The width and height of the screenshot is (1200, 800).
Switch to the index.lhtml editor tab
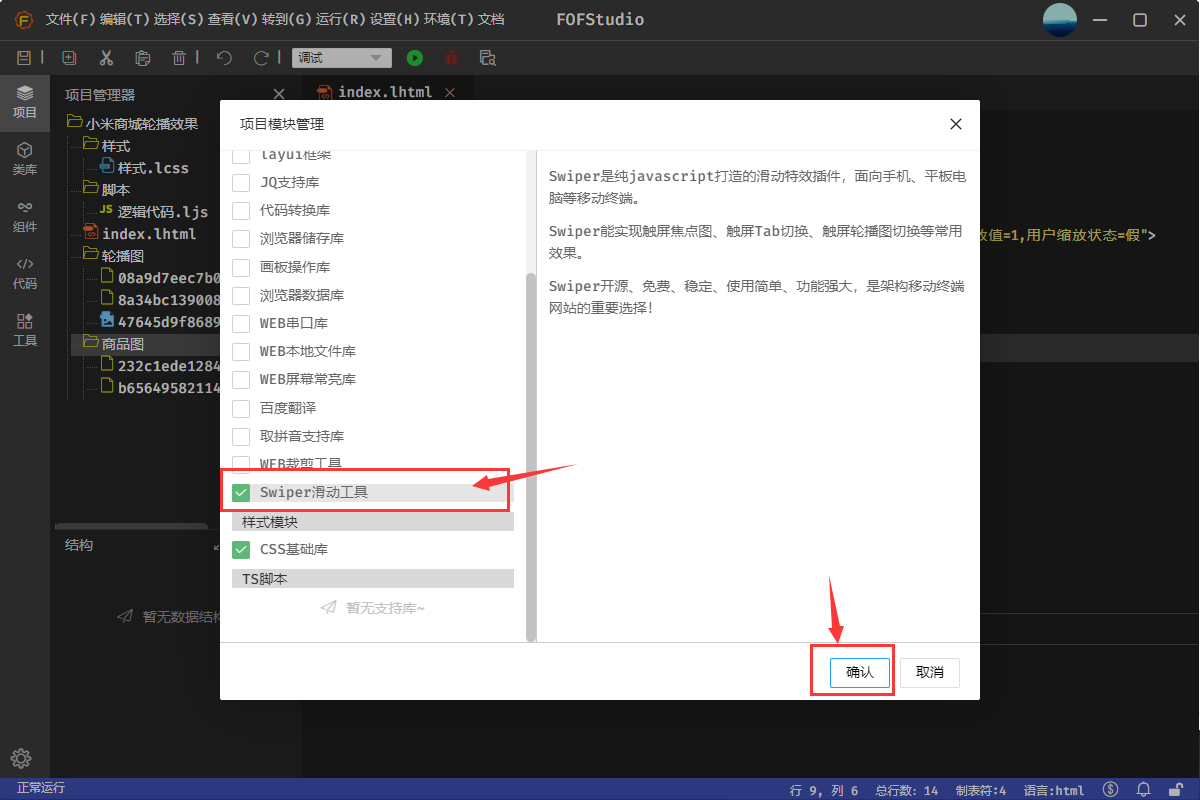pos(384,92)
